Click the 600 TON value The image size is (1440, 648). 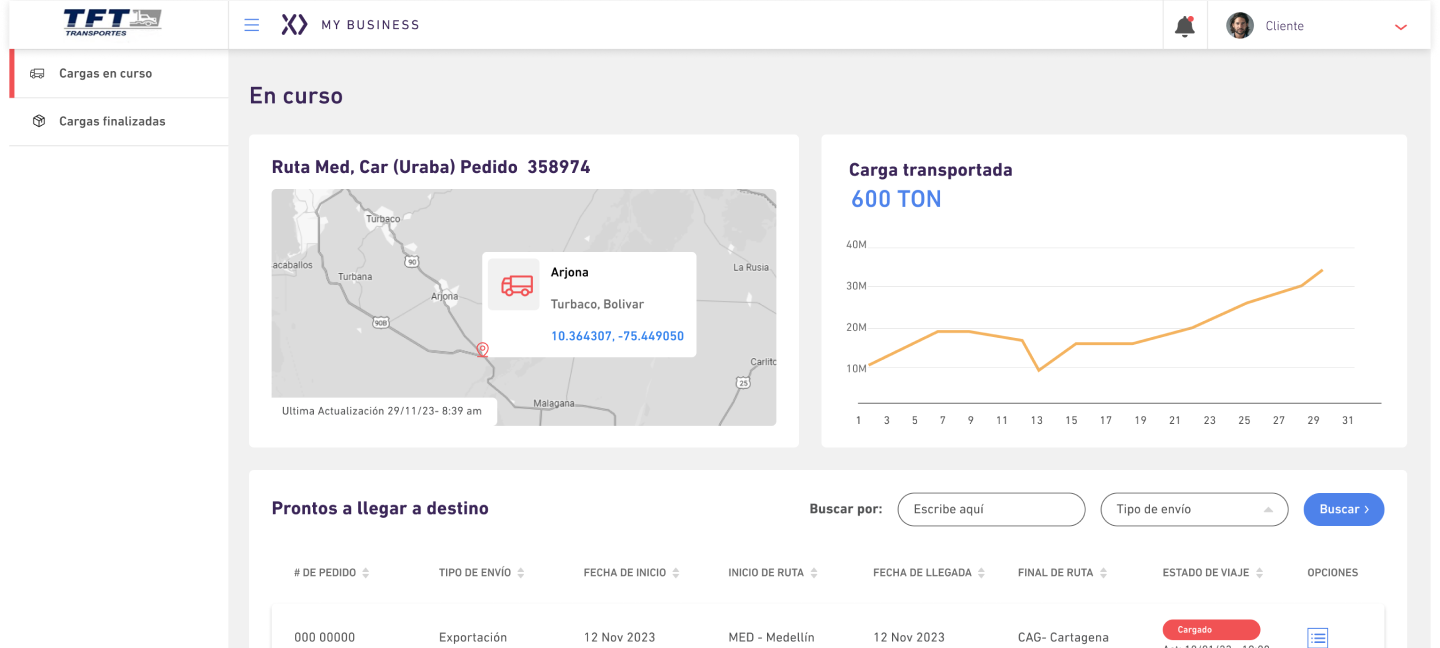(896, 199)
